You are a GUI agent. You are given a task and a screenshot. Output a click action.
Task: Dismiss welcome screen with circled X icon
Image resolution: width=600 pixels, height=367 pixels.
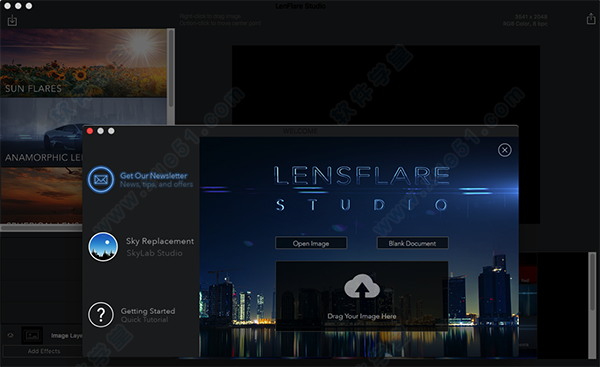(x=504, y=150)
